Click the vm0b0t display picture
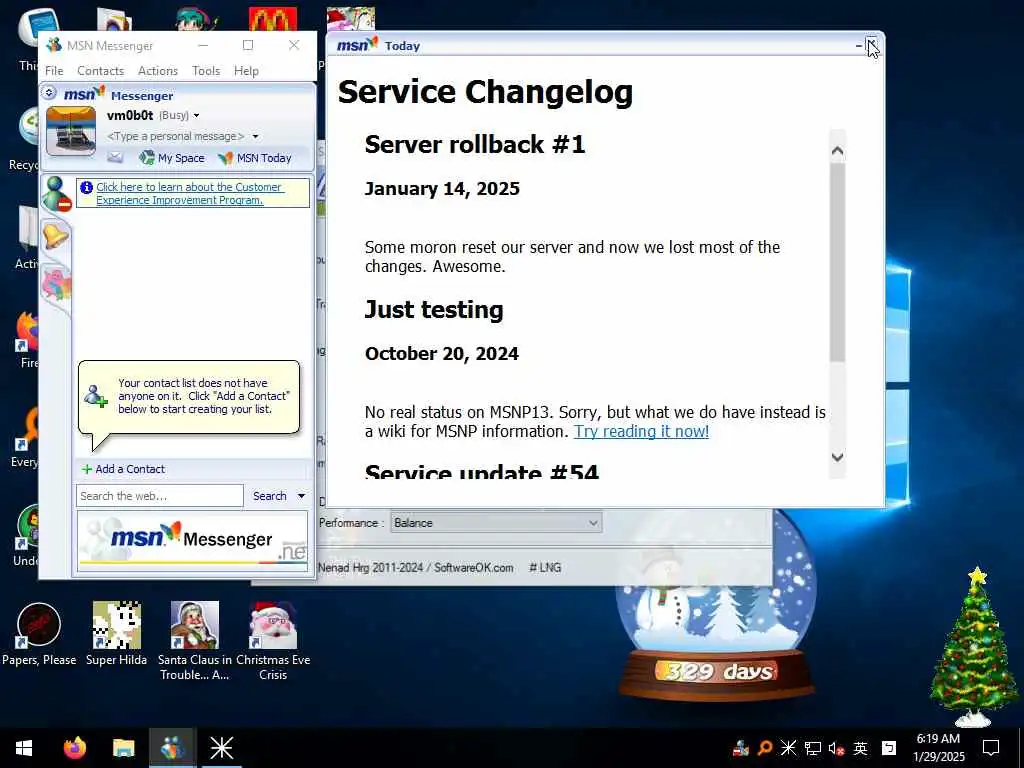The image size is (1024, 768). tap(71, 131)
